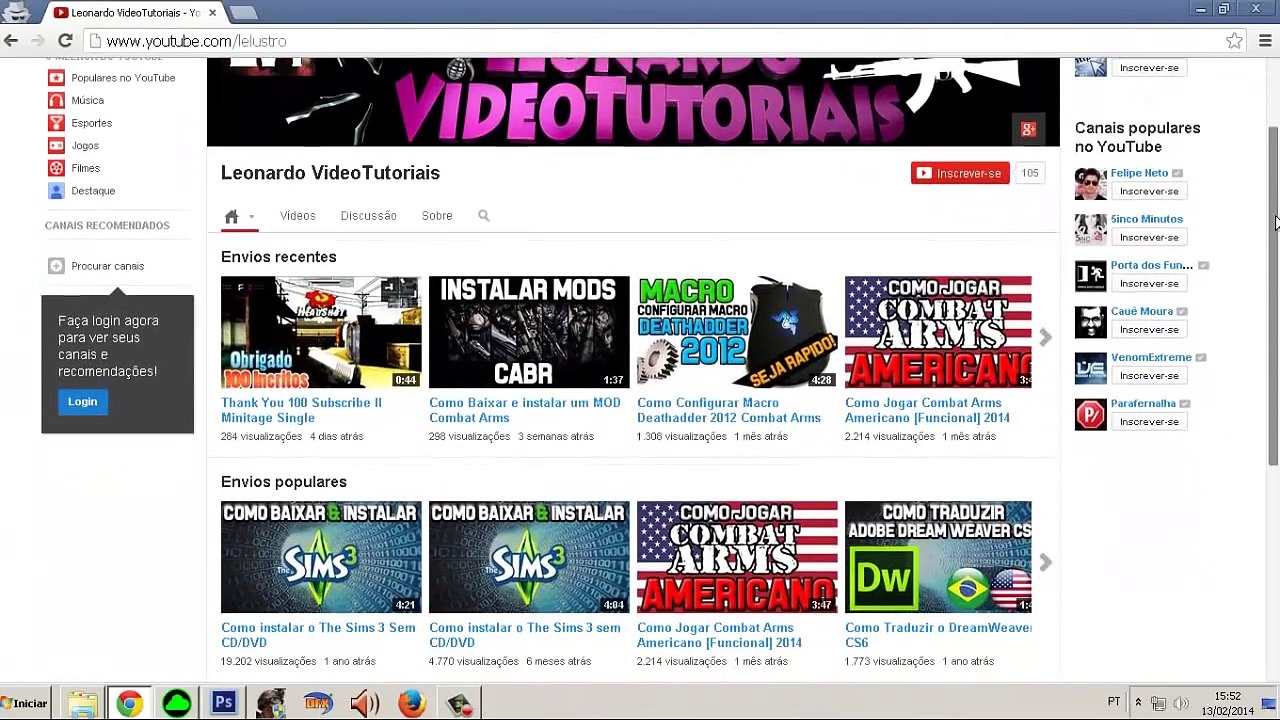Click Porta dos Fundos avatar icon

click(1090, 276)
